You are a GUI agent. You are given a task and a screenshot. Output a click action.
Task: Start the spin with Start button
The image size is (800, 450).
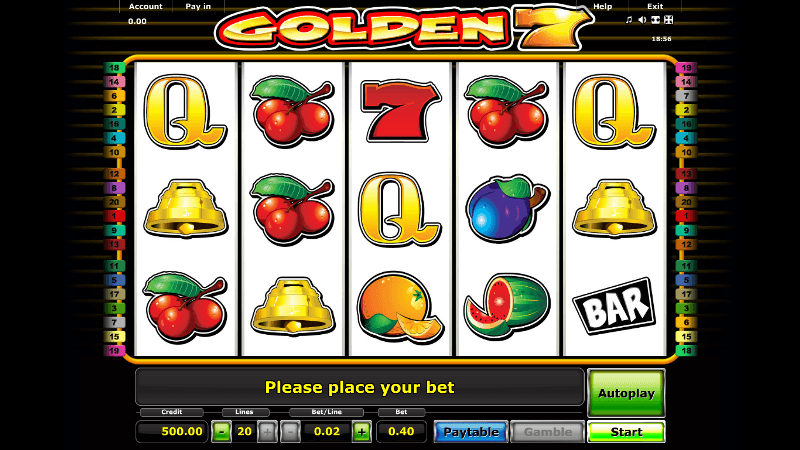pyautogui.click(x=626, y=432)
